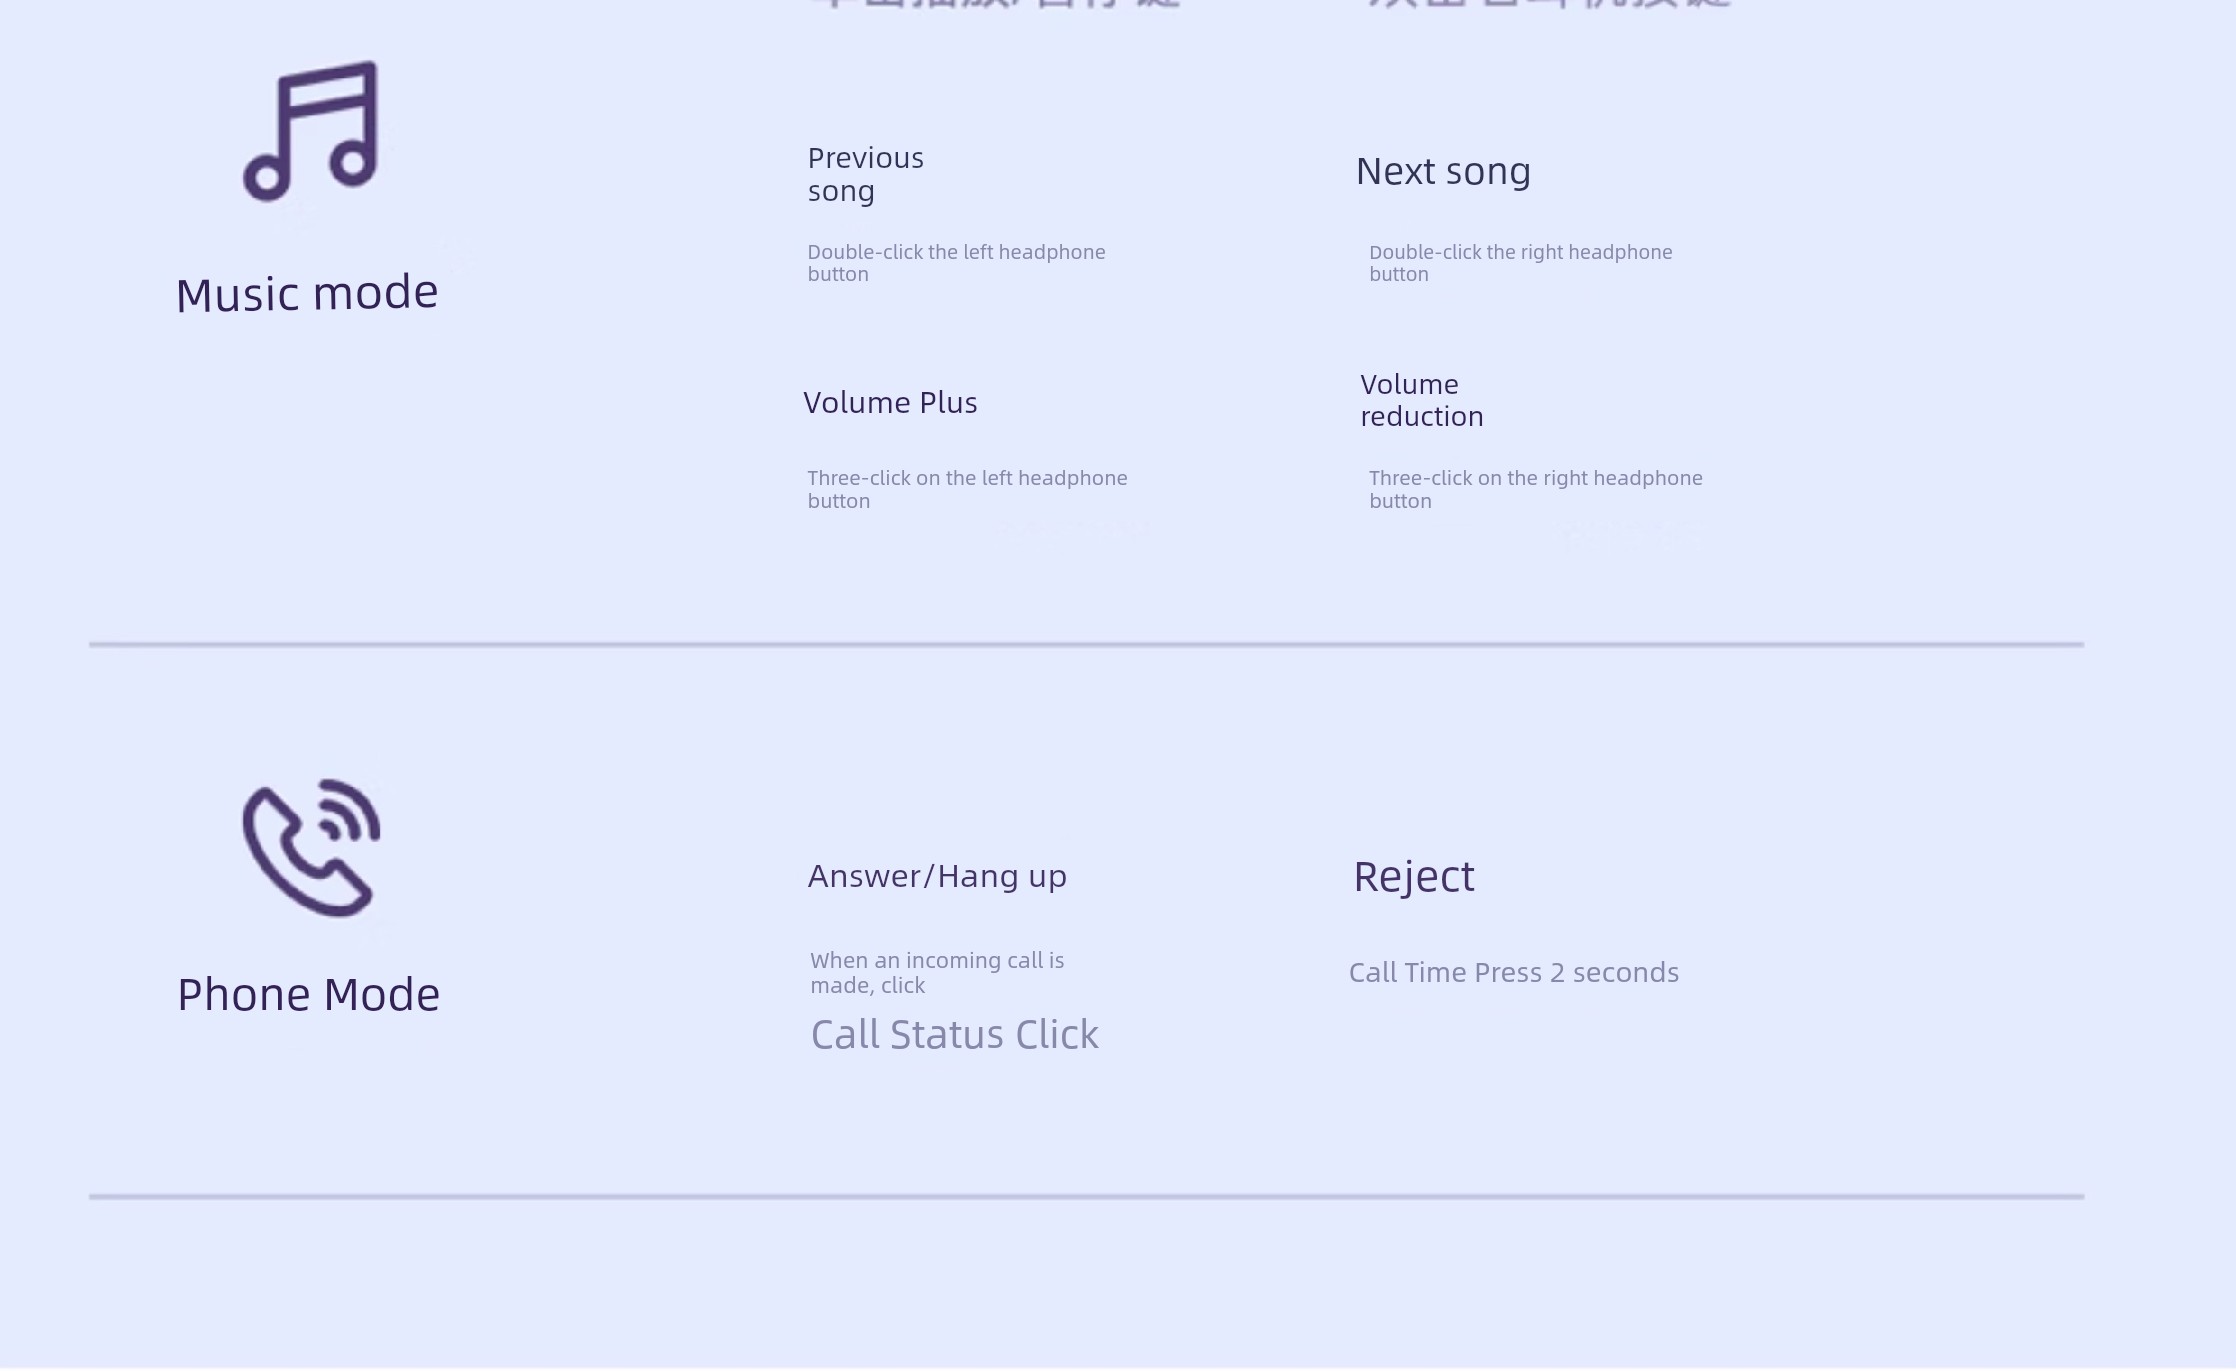The image size is (2236, 1371).
Task: Click "Three-click on the right headphone button" text
Action: [1535, 489]
